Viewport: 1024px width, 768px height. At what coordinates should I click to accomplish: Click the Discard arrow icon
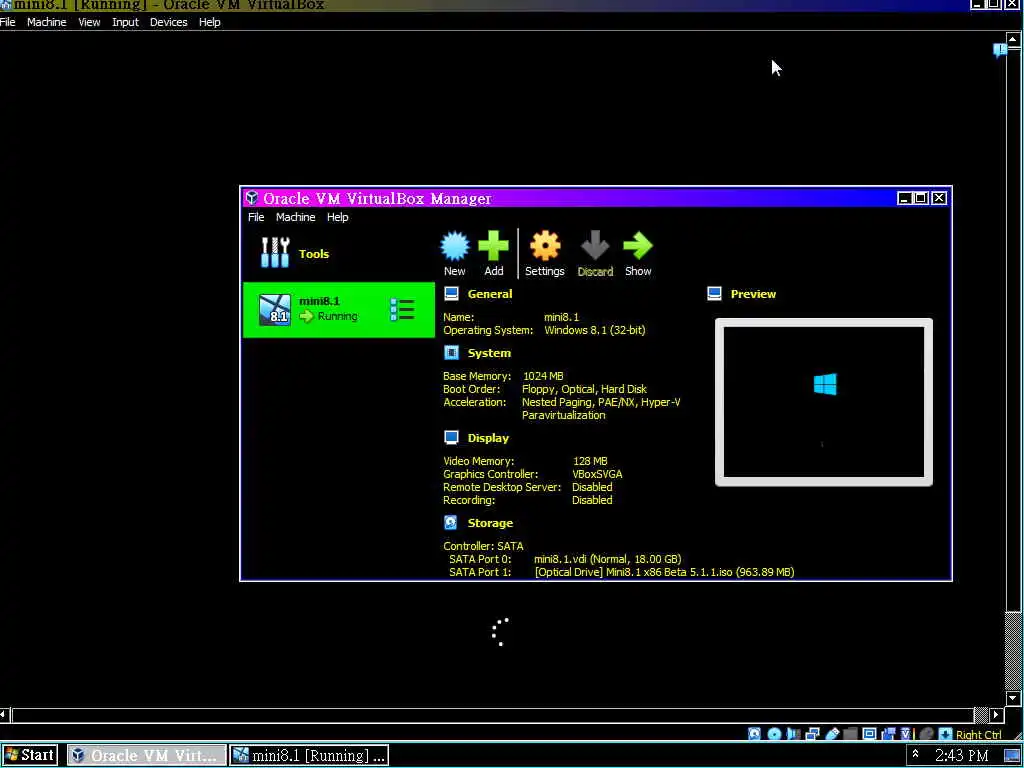[595, 246]
